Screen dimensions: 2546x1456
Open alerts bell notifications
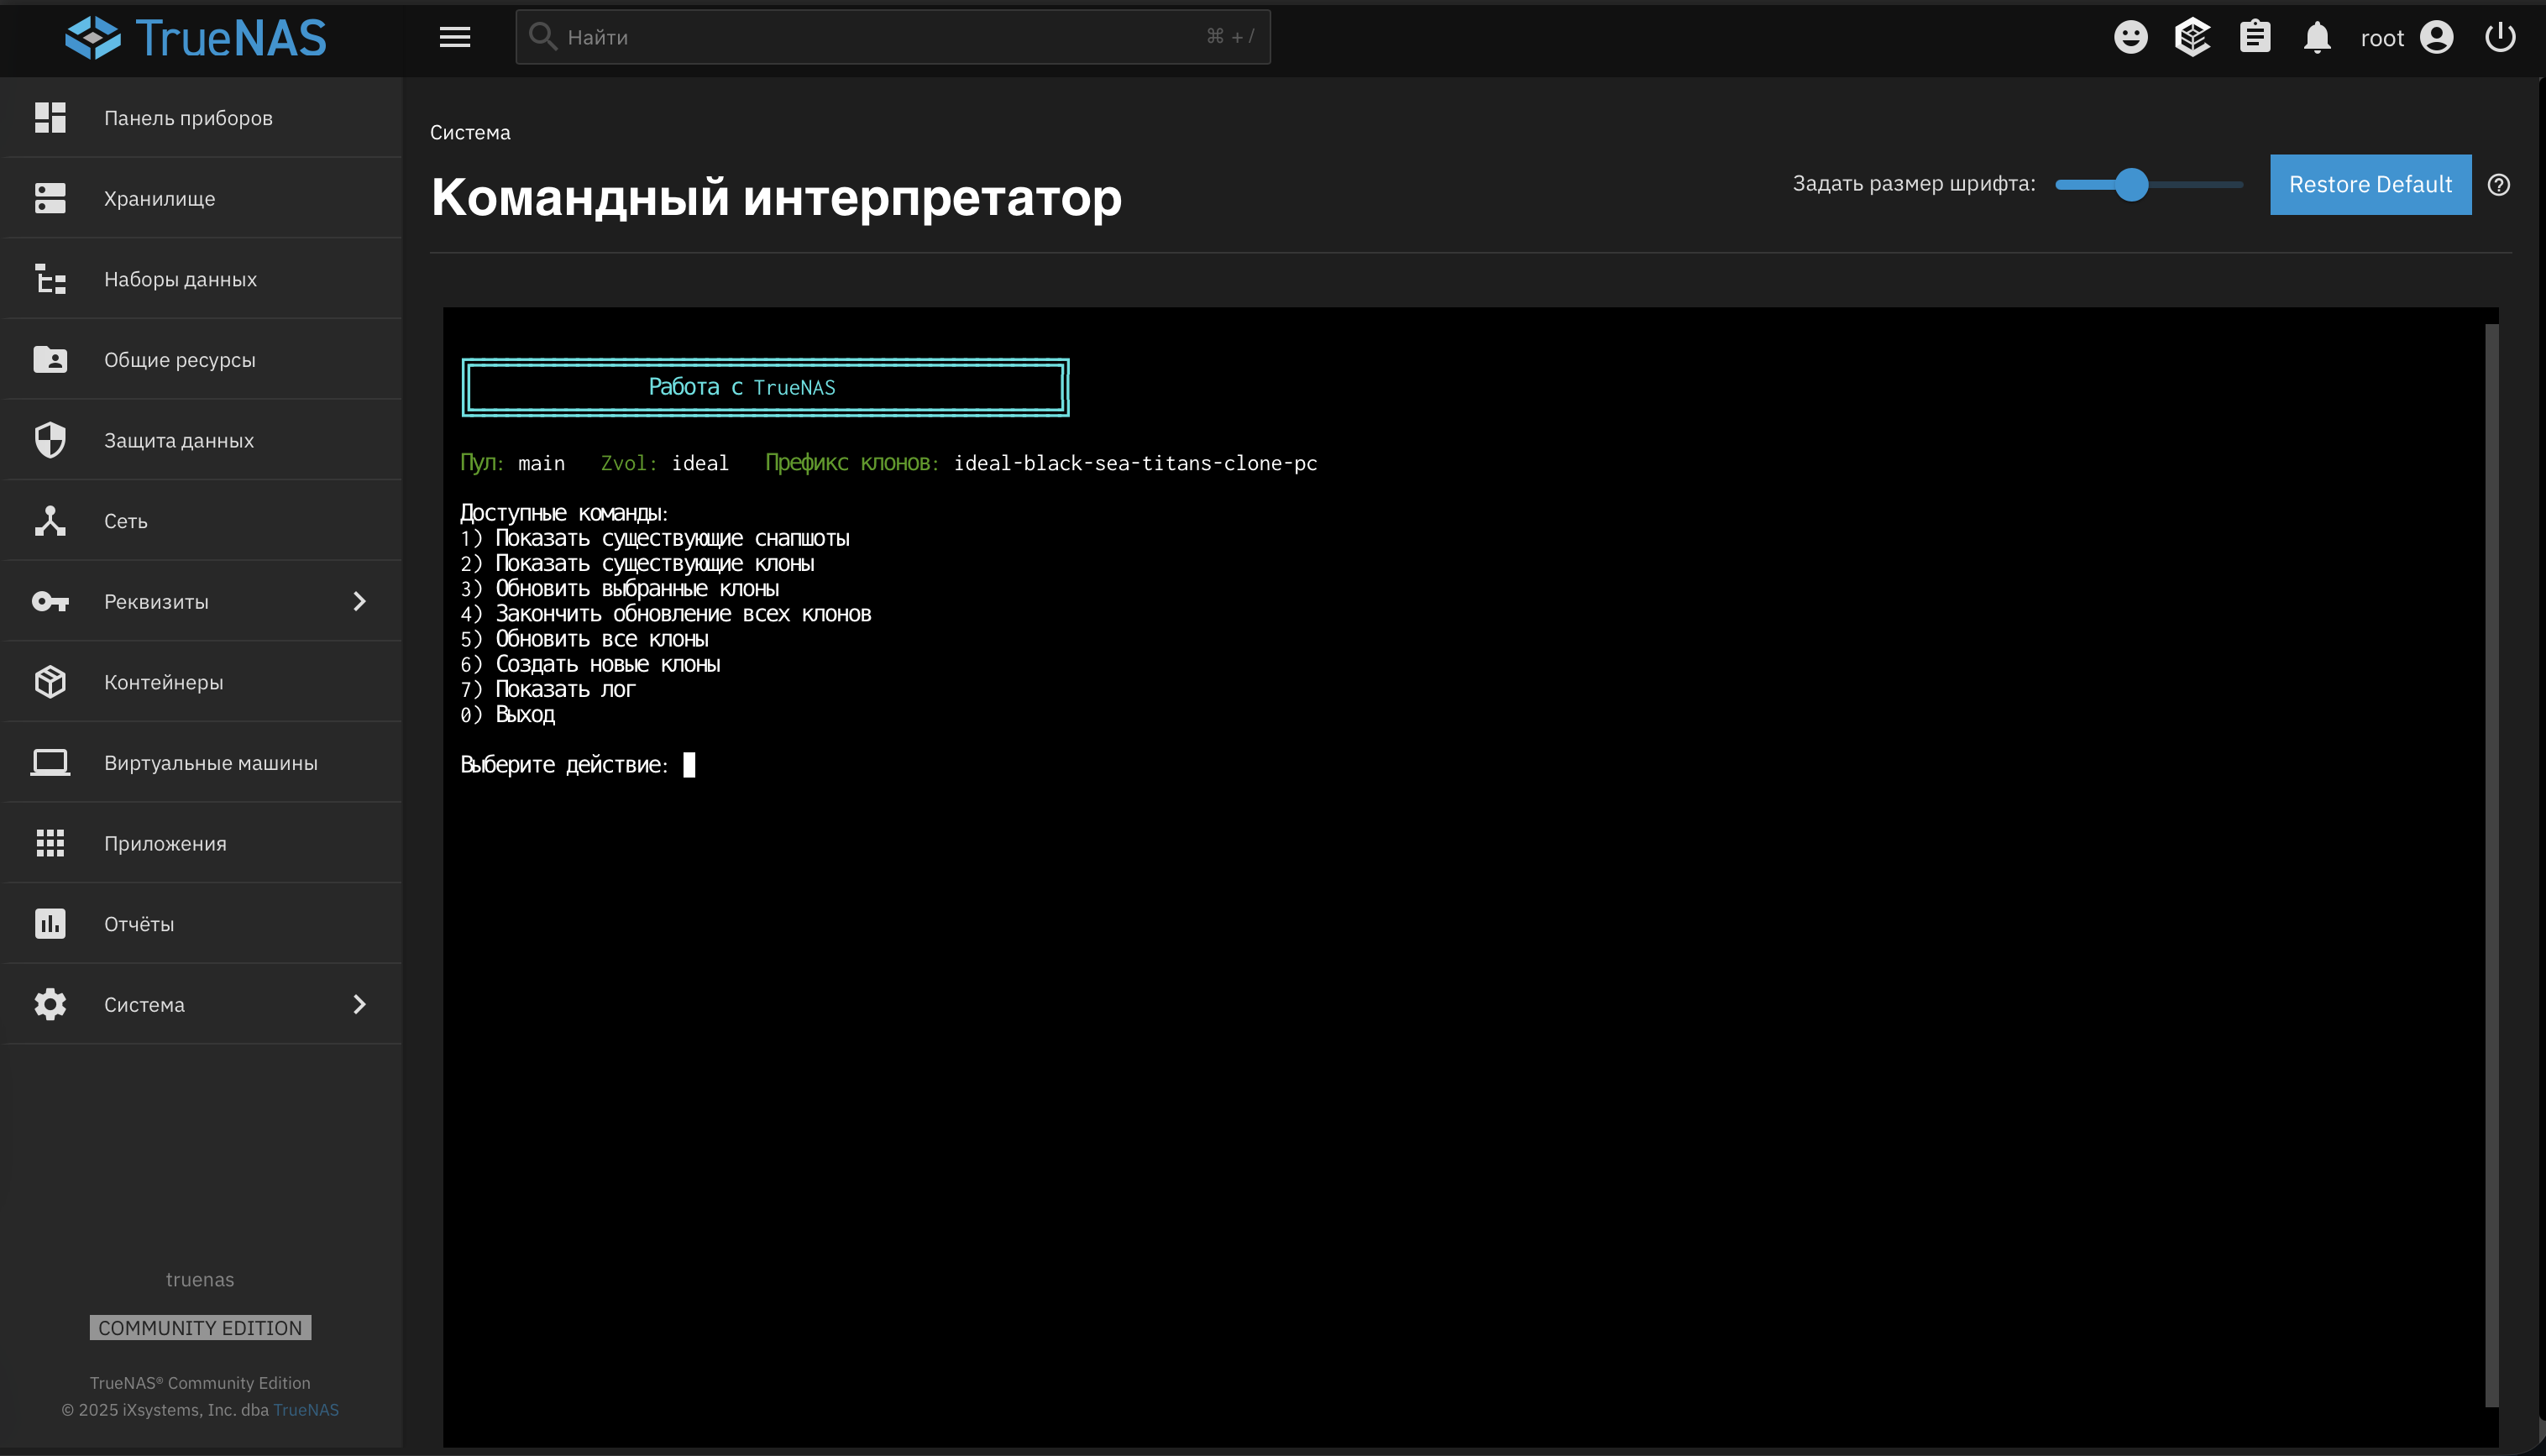tap(2316, 37)
